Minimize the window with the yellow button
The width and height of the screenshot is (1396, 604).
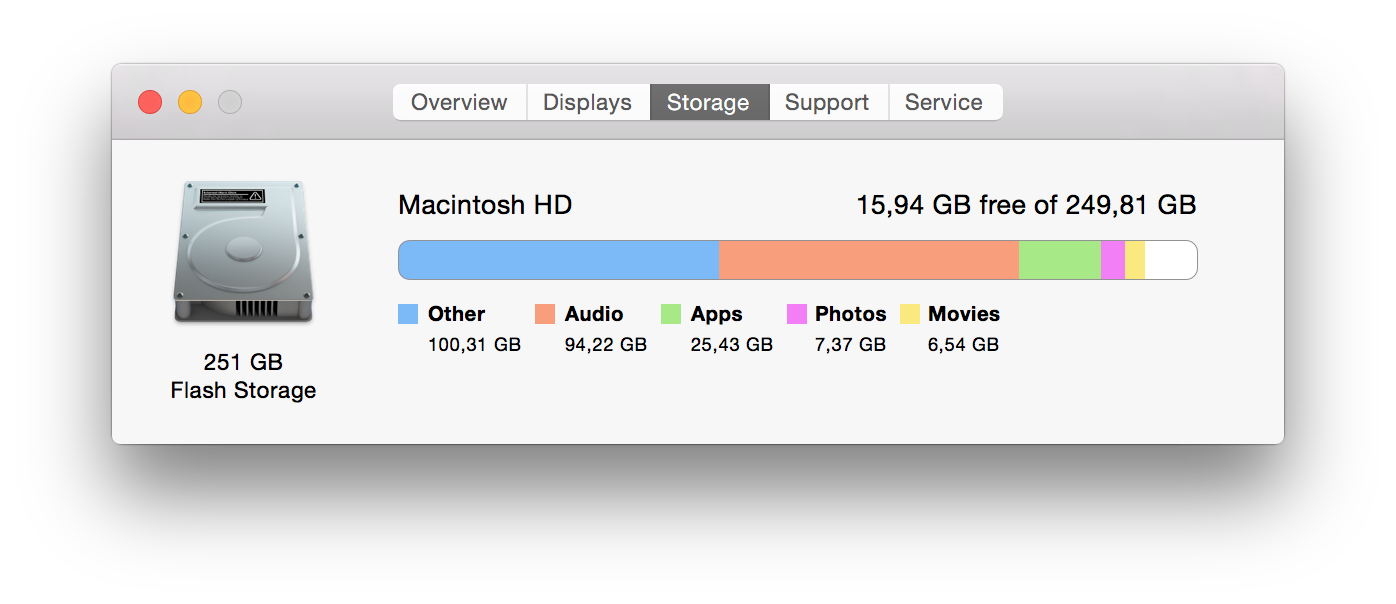pyautogui.click(x=190, y=102)
